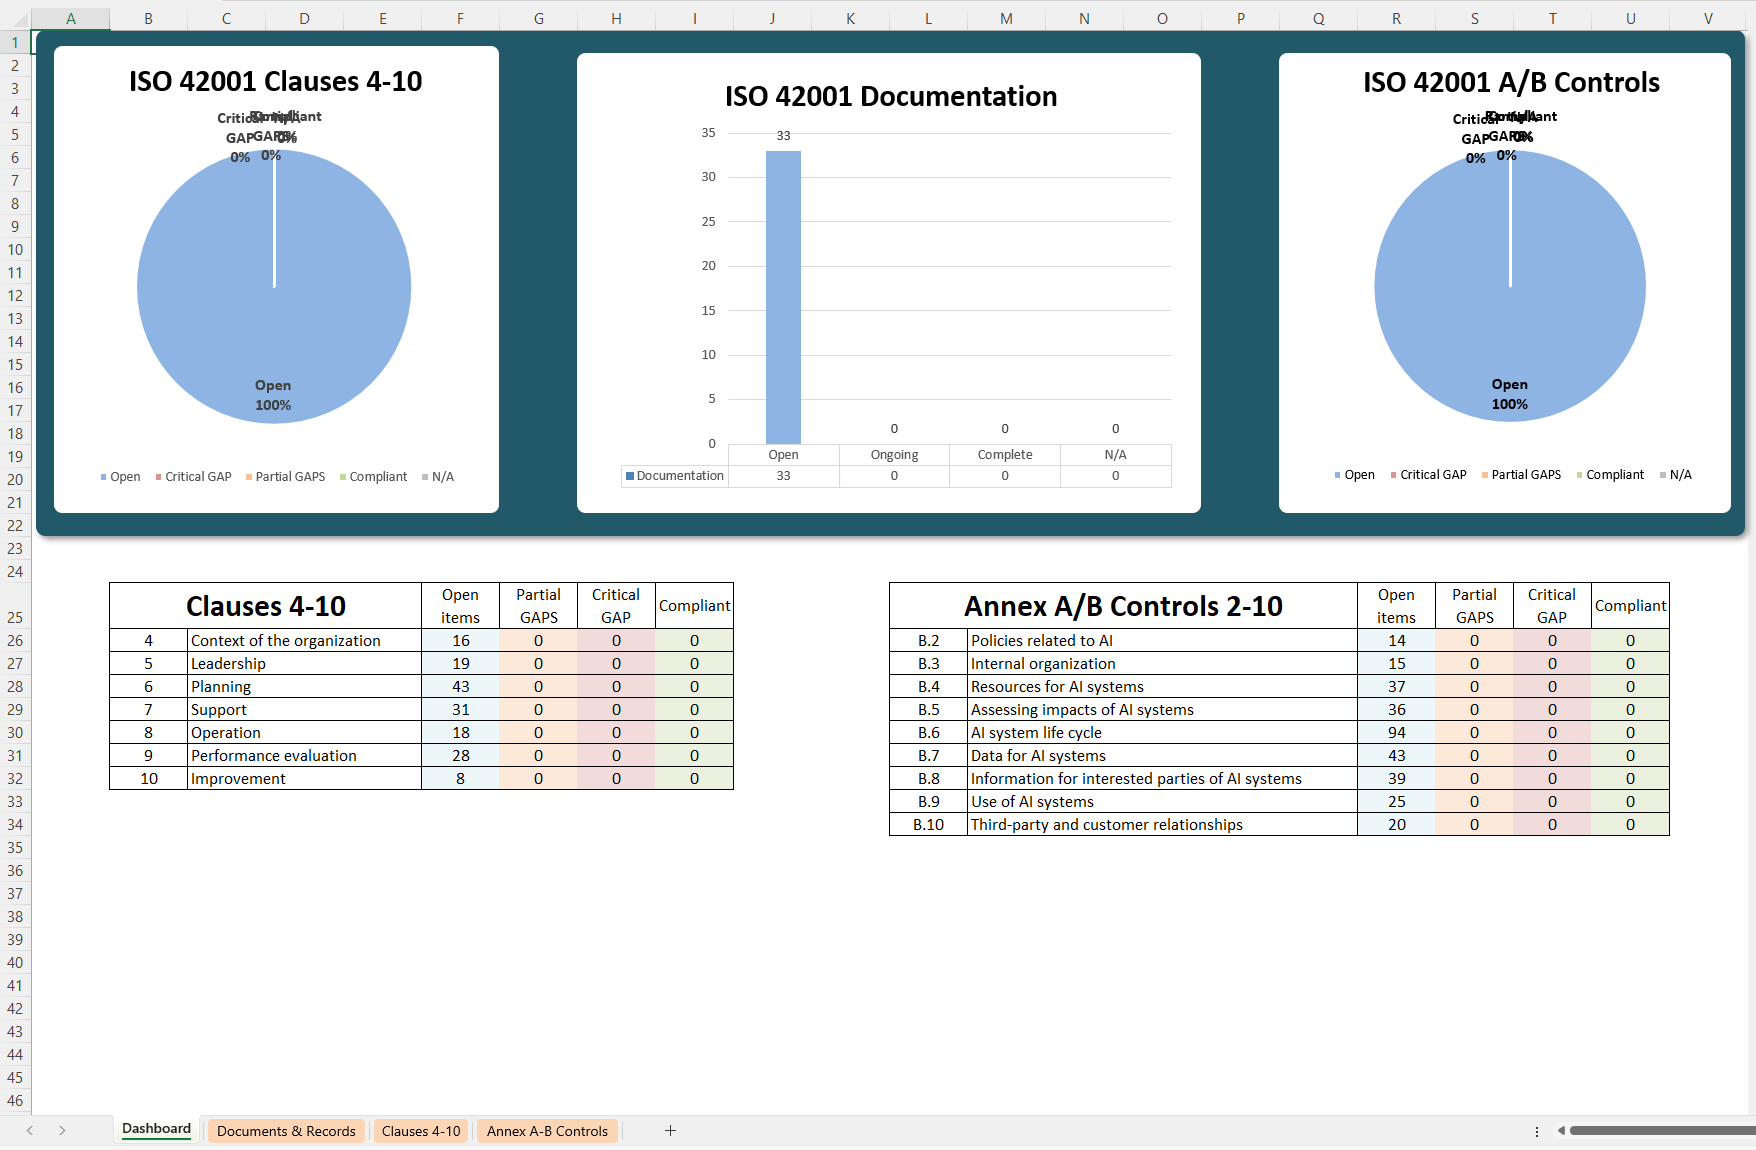Screen dimensions: 1756x1150
Task: Click Open legend marker in Clauses 4-10 chart
Action: tap(103, 477)
